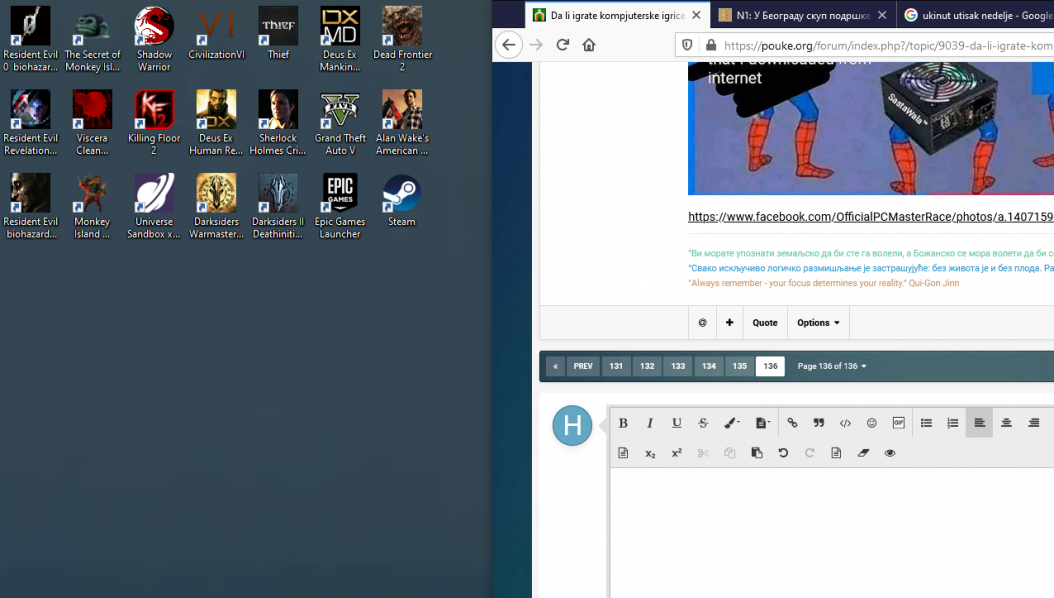The width and height of the screenshot is (1054, 598).
Task: Open page 135 of the topic
Action: (x=739, y=366)
